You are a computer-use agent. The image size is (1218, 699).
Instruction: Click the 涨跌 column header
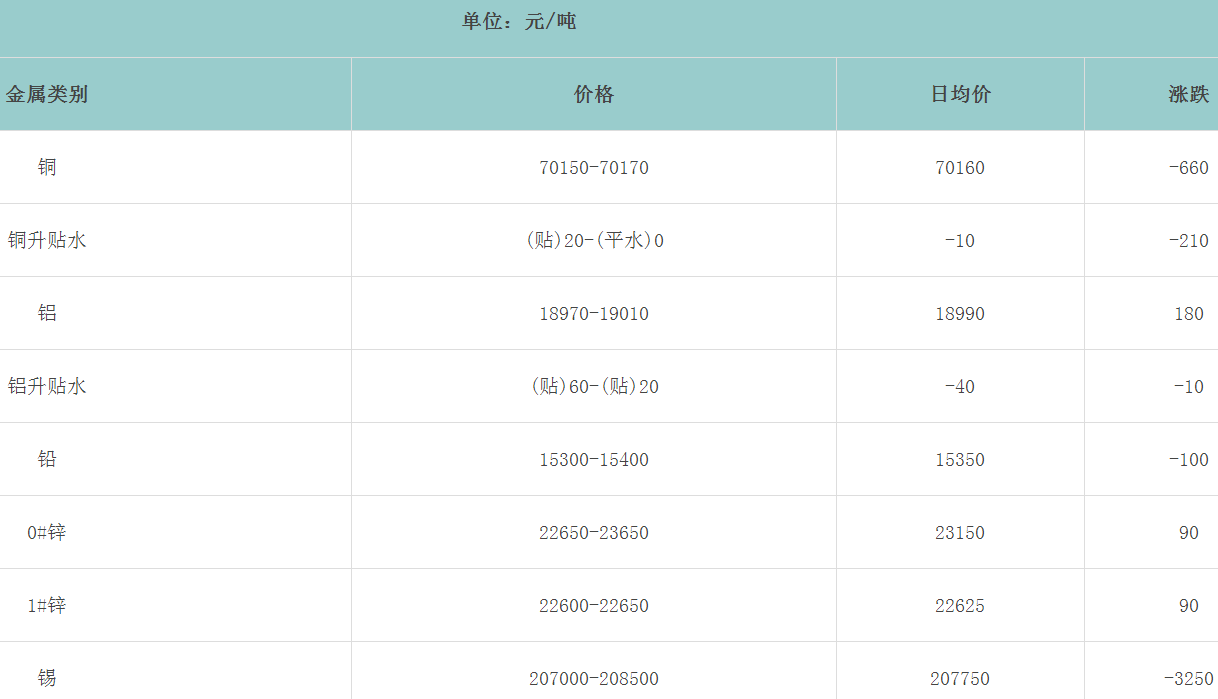pyautogui.click(x=1188, y=95)
